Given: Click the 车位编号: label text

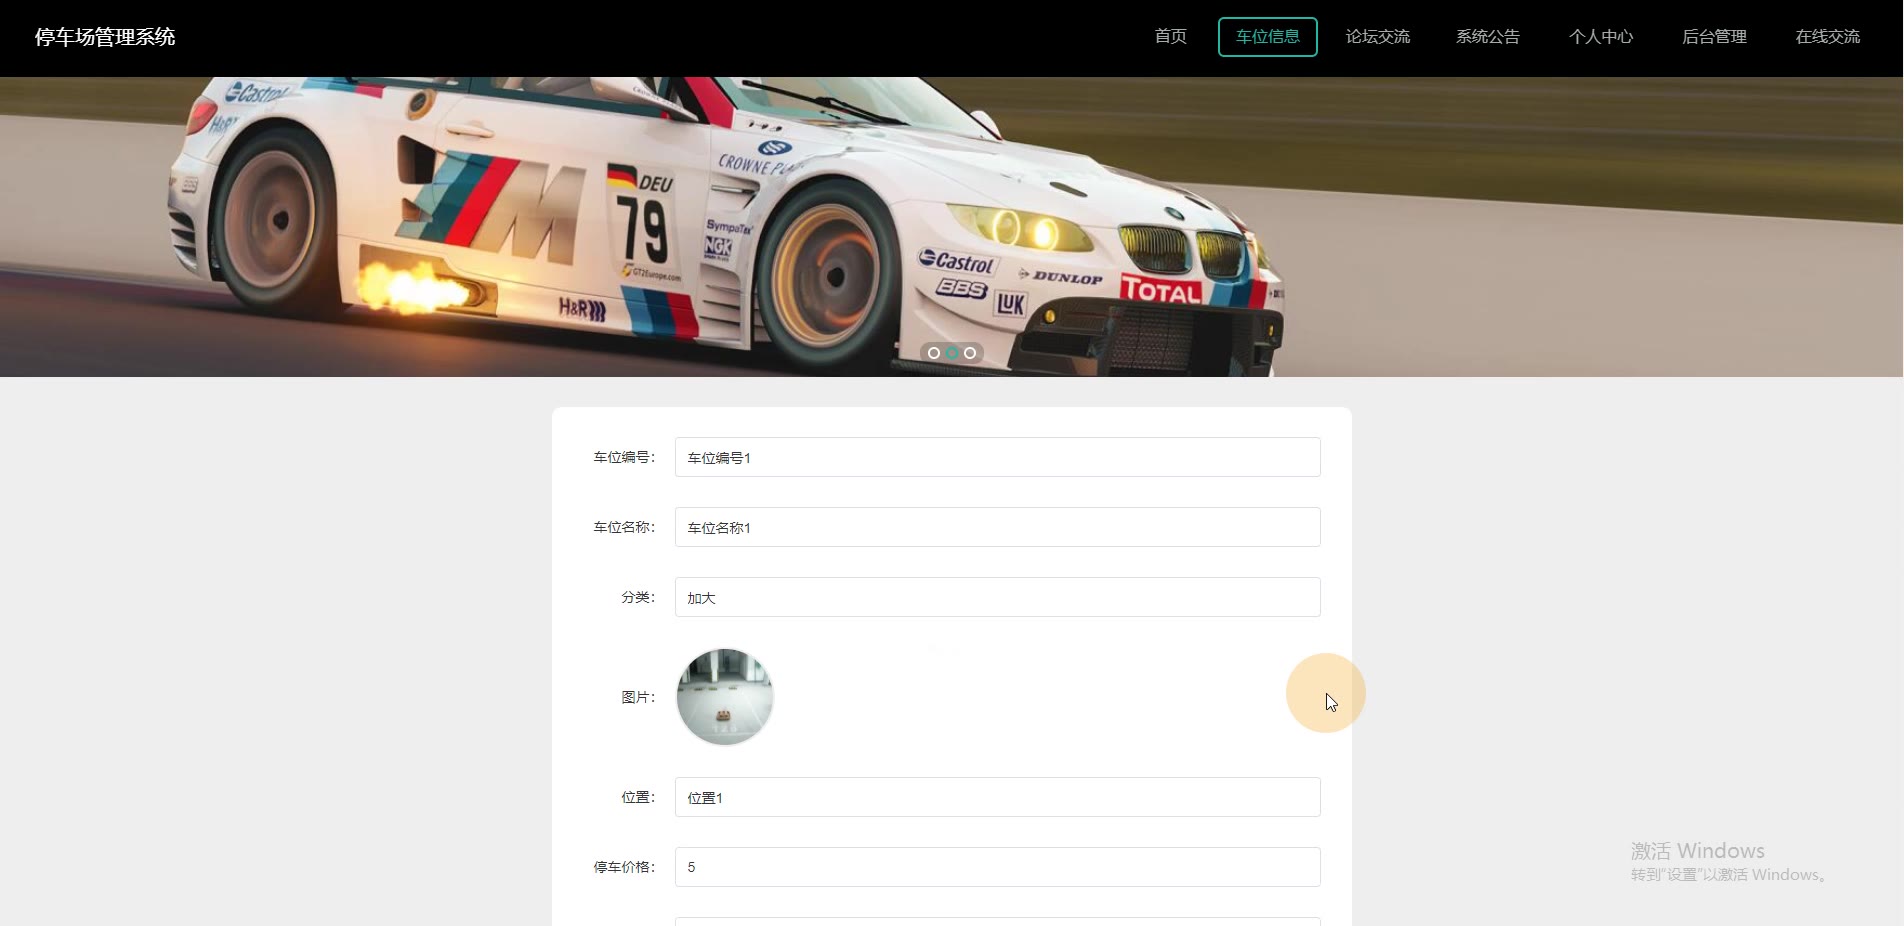Looking at the screenshot, I should coord(624,457).
